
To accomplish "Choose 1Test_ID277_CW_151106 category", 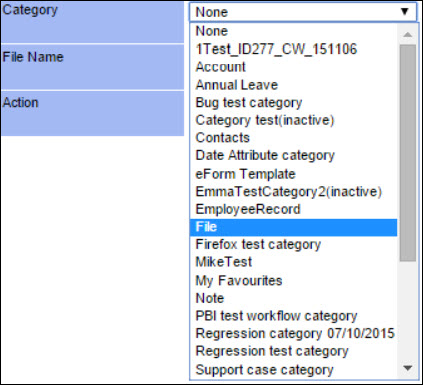I will click(294, 49).
